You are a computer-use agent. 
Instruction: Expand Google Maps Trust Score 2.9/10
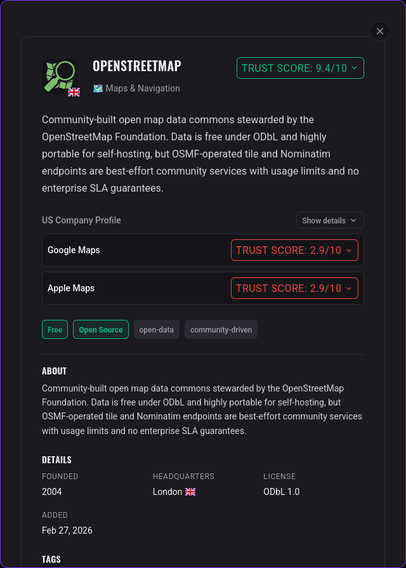pyautogui.click(x=294, y=250)
